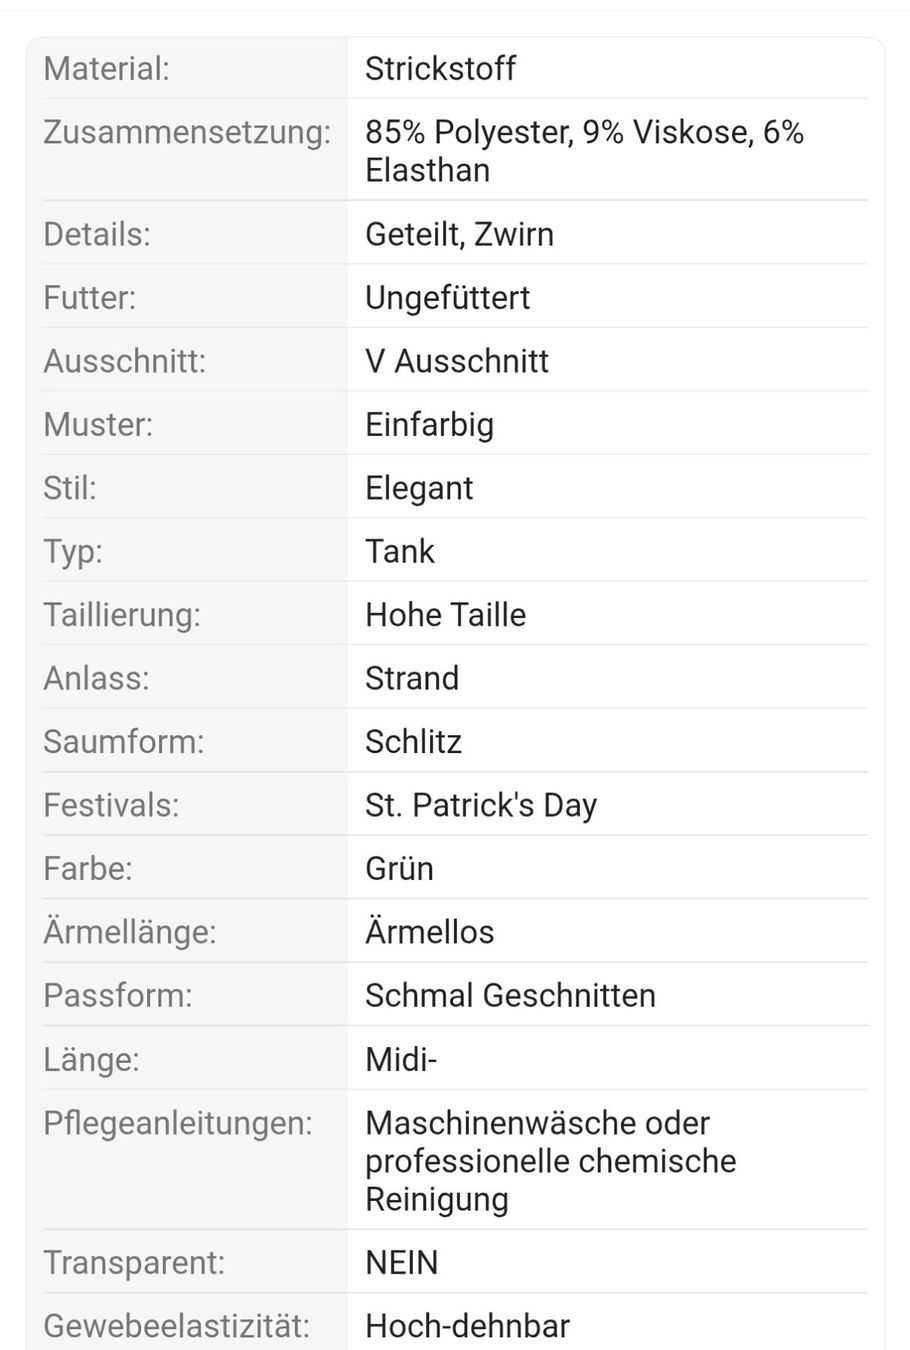Tap the Midi- length value

[401, 1059]
